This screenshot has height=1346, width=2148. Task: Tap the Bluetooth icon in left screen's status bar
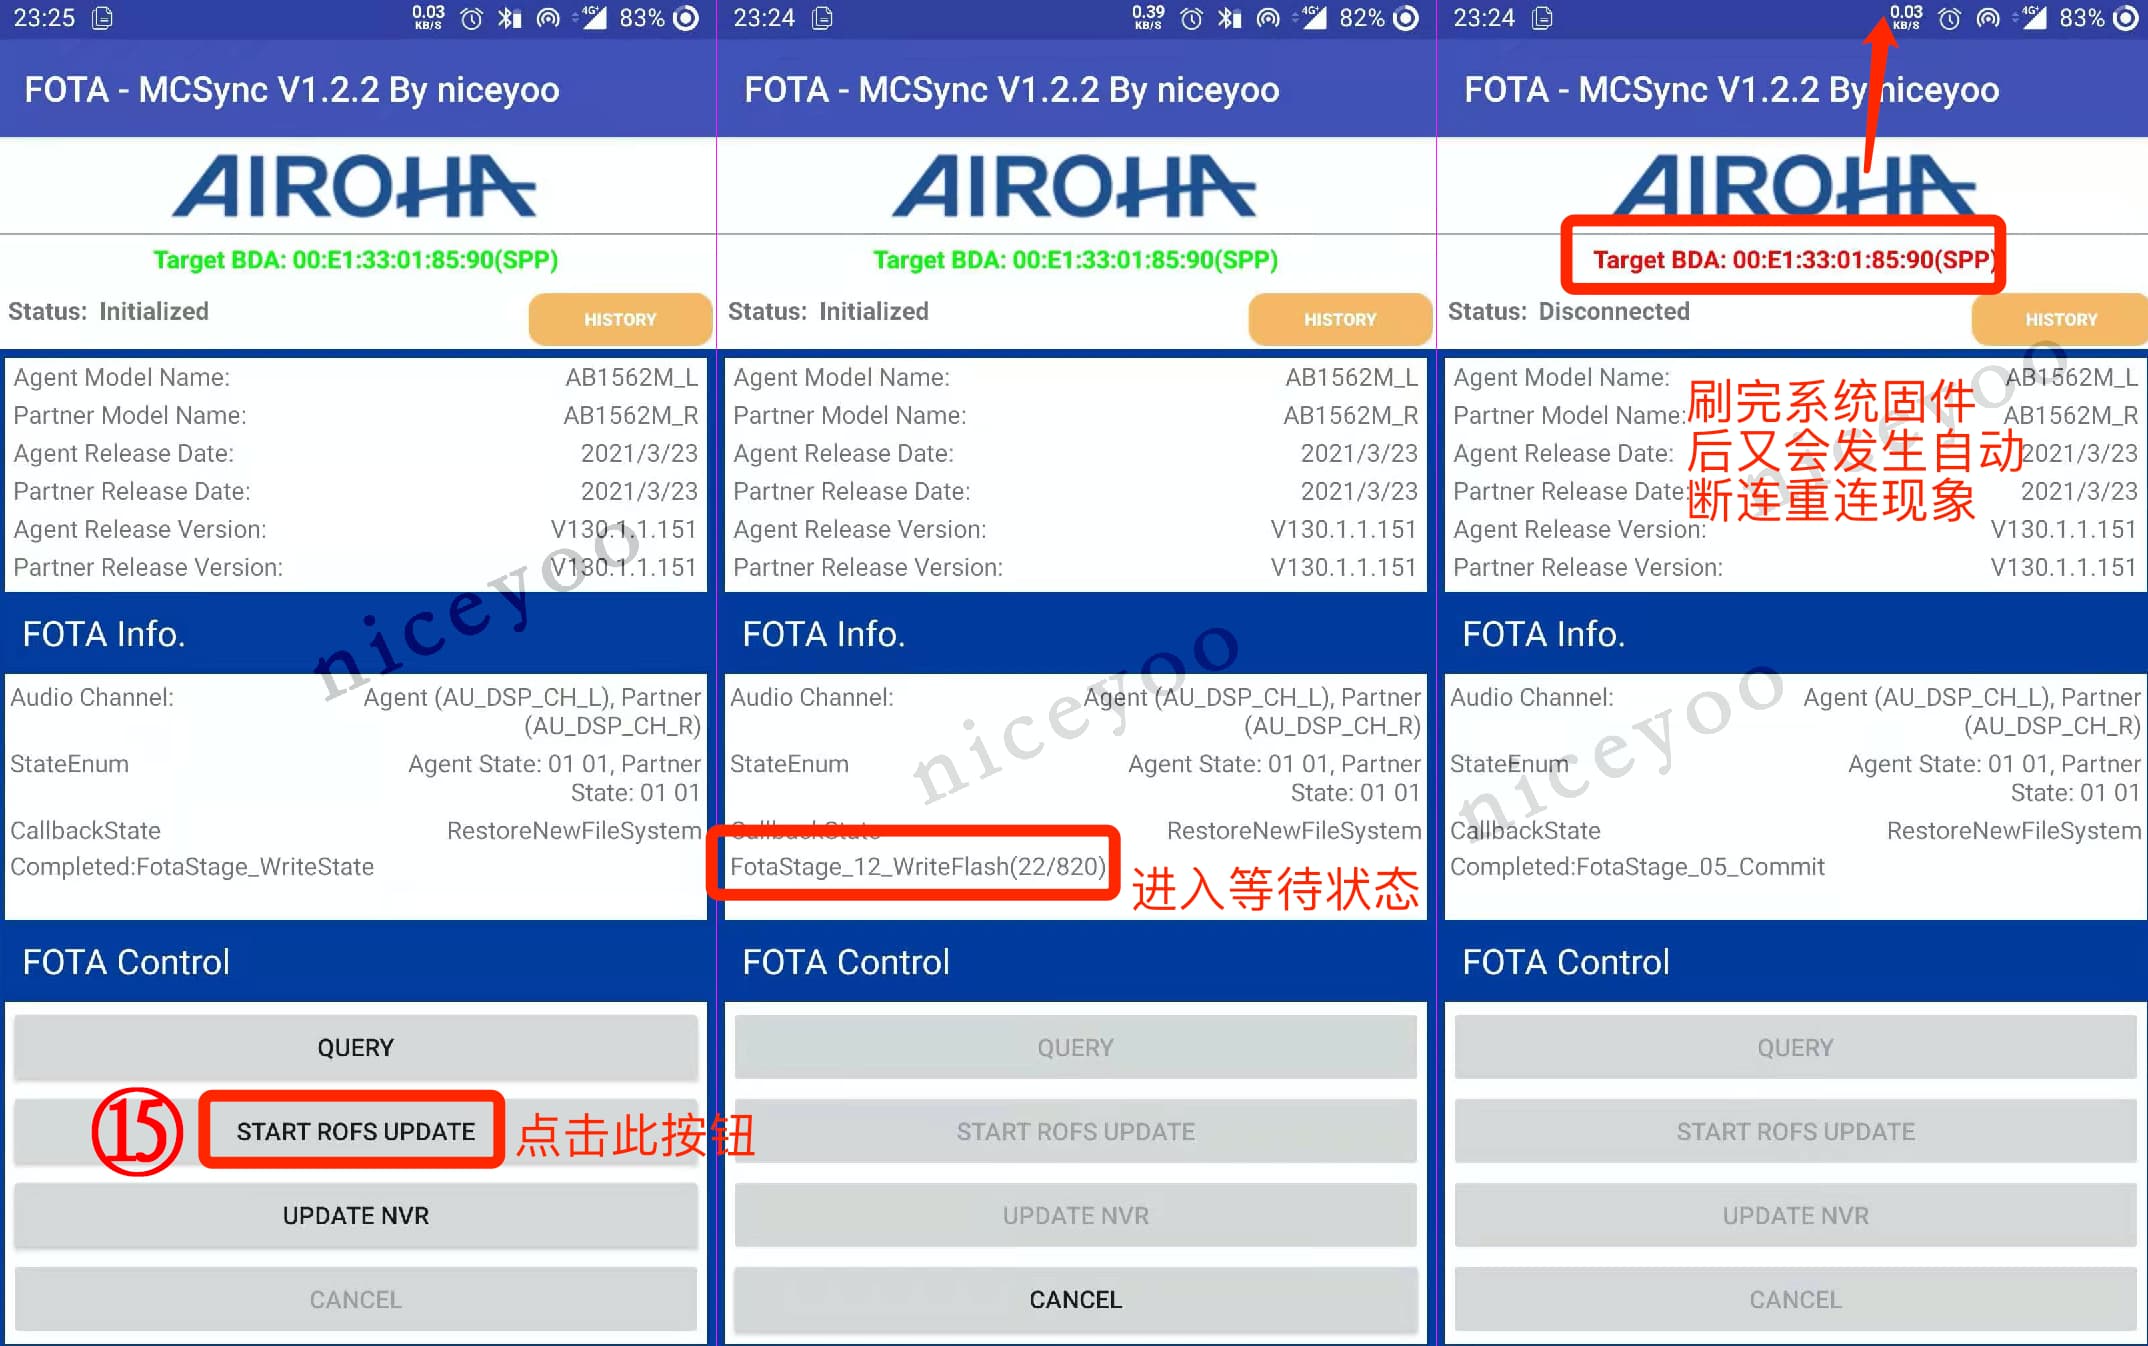(x=510, y=18)
